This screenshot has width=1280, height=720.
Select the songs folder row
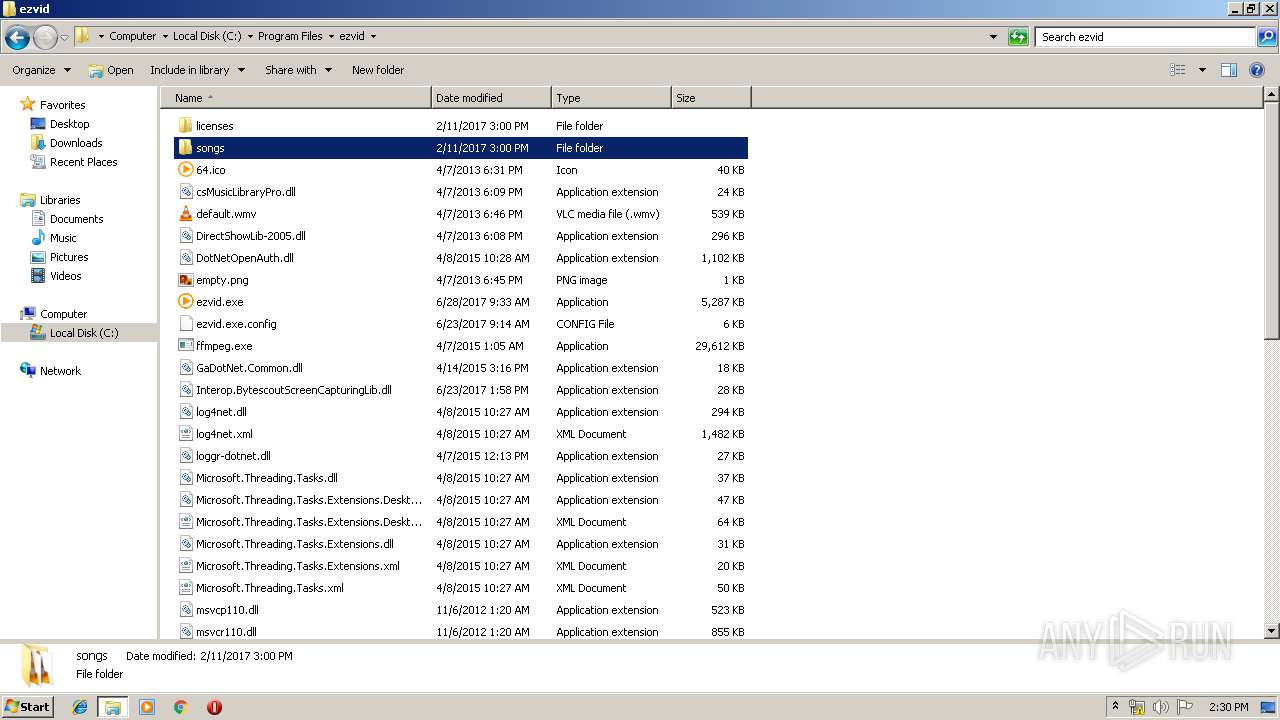coord(461,148)
